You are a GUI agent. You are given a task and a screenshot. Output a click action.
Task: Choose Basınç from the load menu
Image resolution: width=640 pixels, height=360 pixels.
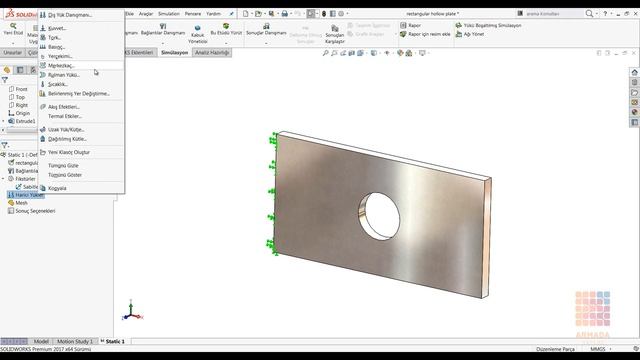pyautogui.click(x=81, y=47)
